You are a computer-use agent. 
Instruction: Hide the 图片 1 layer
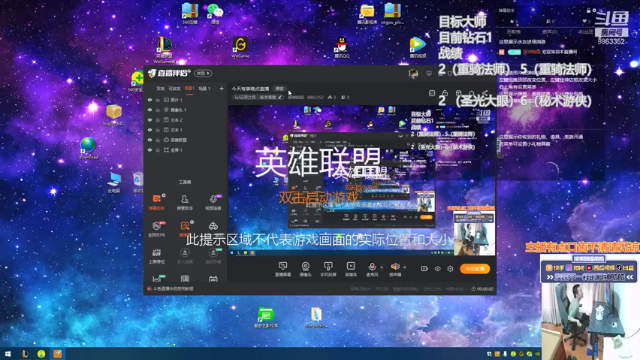[x=150, y=100]
